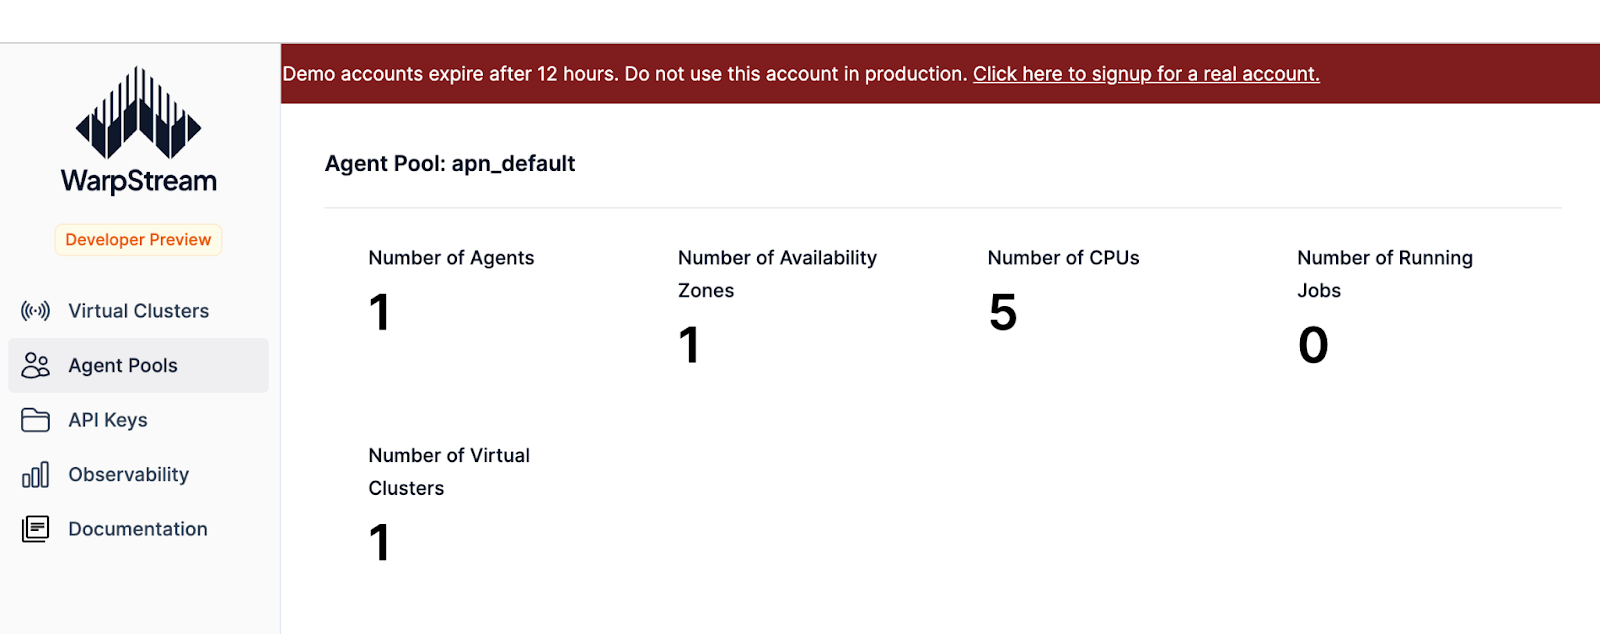
Task: Click the WarpStream logo graphic
Action: [x=138, y=112]
